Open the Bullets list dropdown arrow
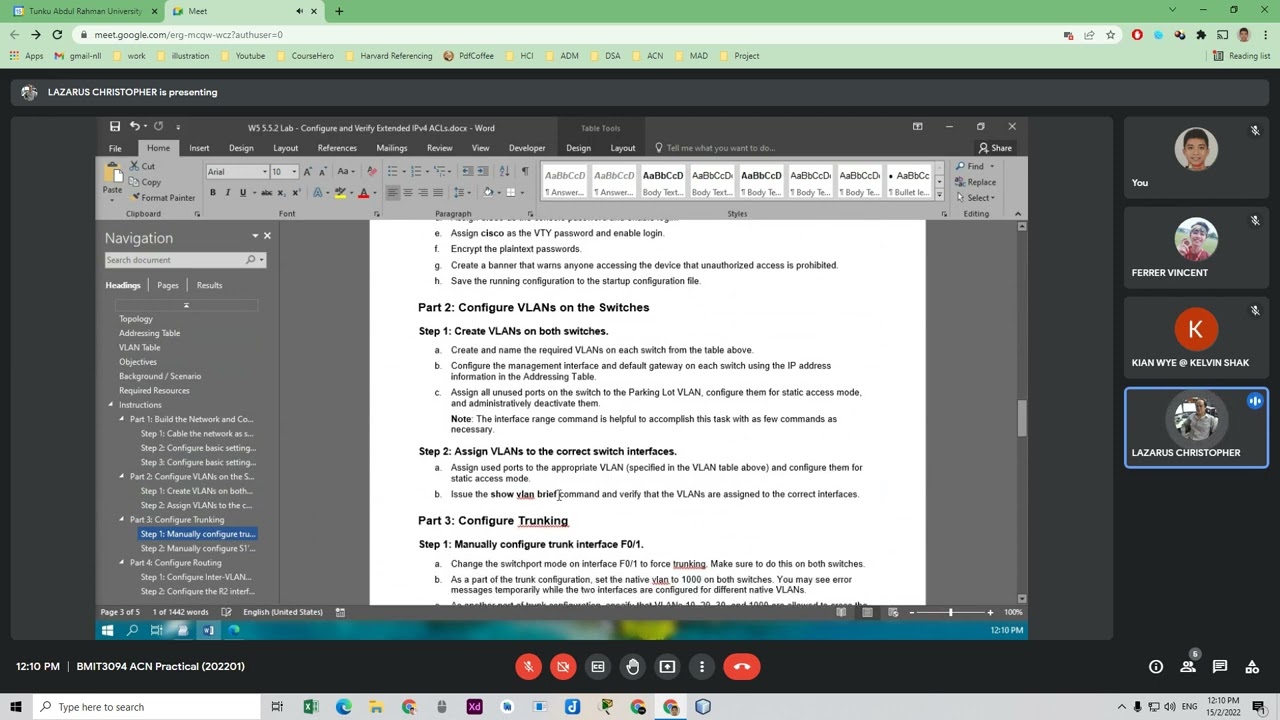 (404, 172)
